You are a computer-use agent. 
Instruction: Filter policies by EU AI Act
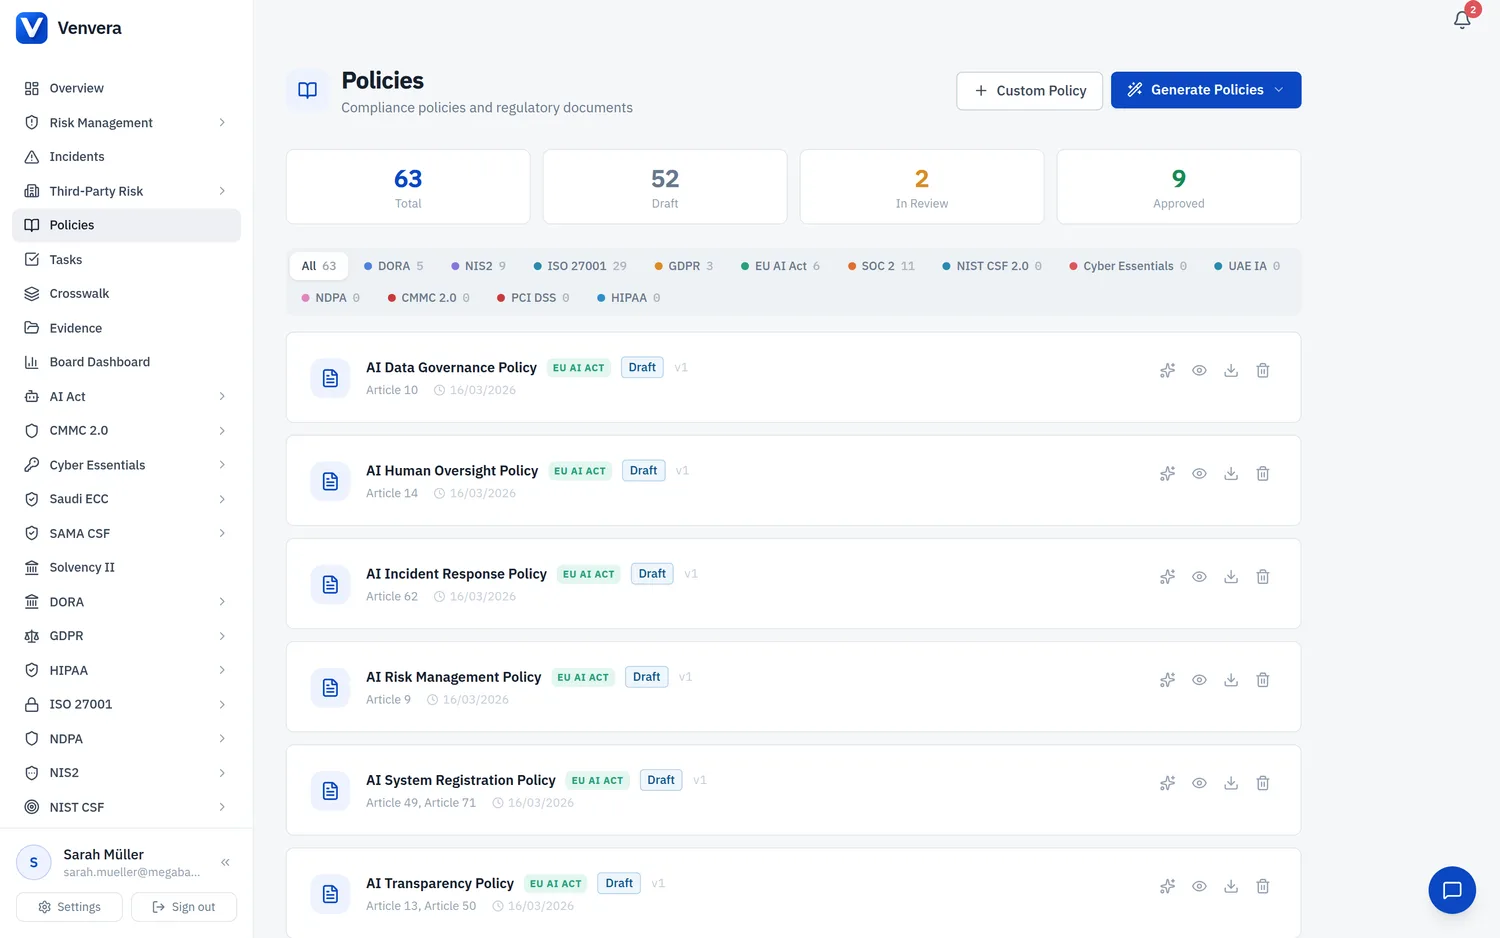coord(780,266)
